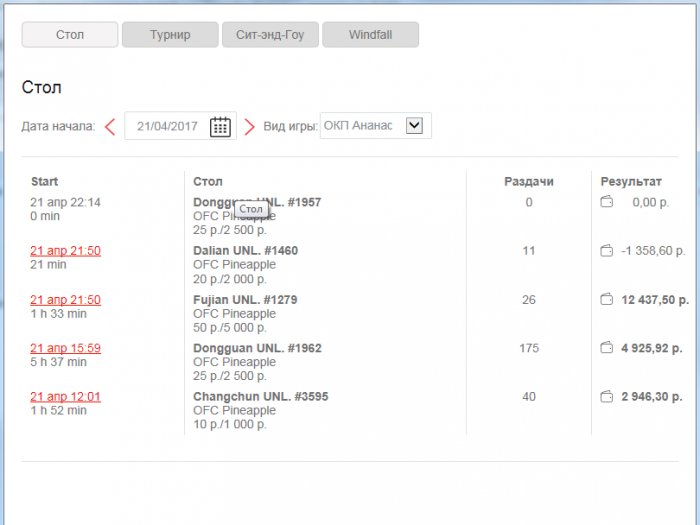Switch to the Сит-энд-Гоу tab
Screen dimensions: 700x525
[270, 34]
